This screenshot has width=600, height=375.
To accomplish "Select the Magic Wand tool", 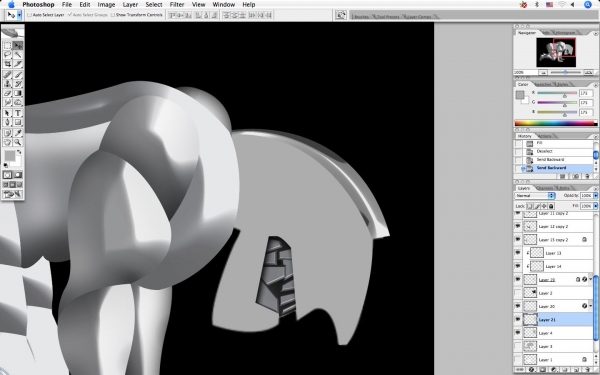I will [18, 55].
